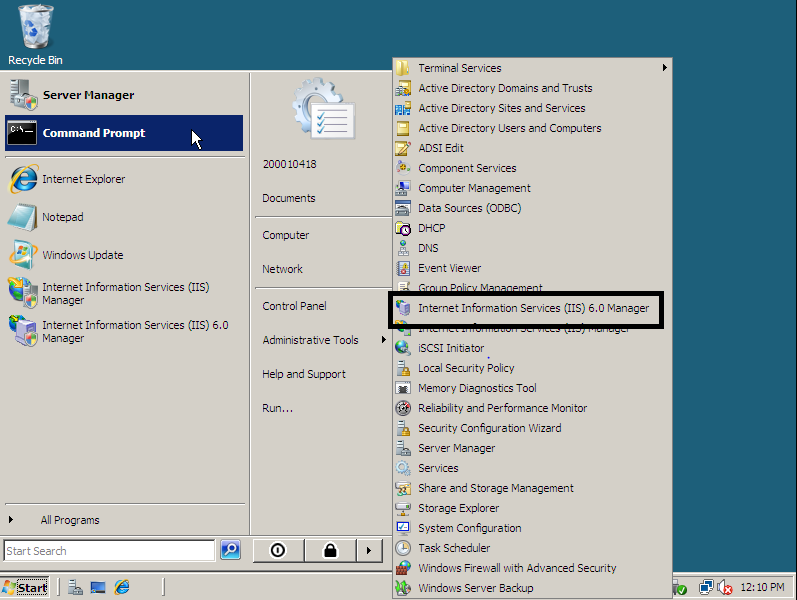Image resolution: width=797 pixels, height=600 pixels.
Task: Launch Command Prompt from pinned list
Action: (124, 133)
